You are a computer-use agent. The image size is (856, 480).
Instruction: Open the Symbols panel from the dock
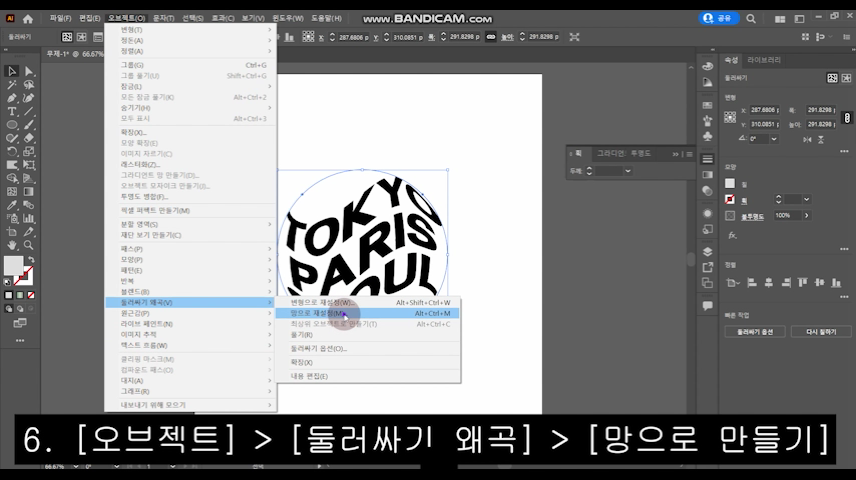tap(708, 136)
